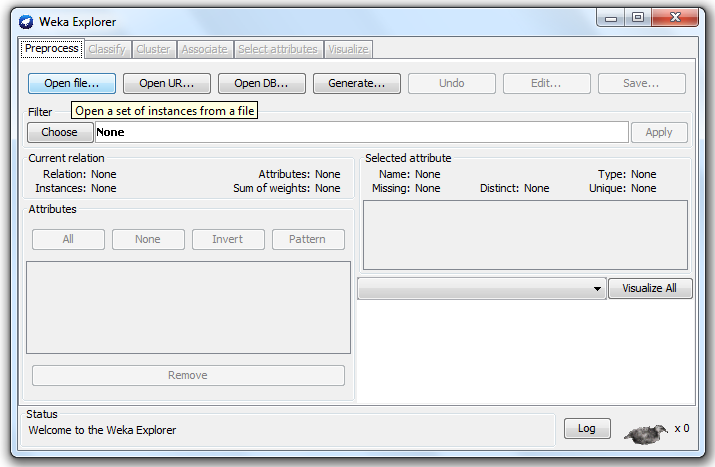Close the Weka Explorer window

coord(675,18)
